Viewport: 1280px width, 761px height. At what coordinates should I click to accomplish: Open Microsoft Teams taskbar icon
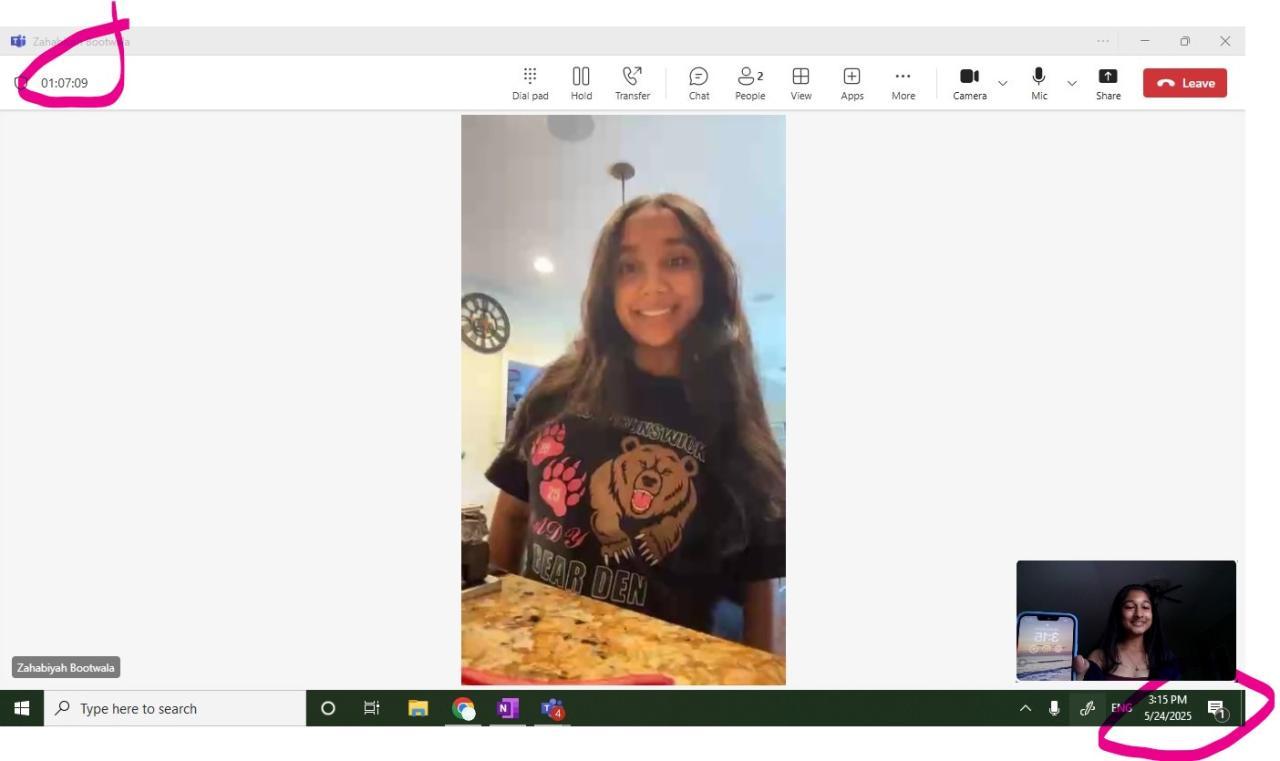pyautogui.click(x=551, y=708)
